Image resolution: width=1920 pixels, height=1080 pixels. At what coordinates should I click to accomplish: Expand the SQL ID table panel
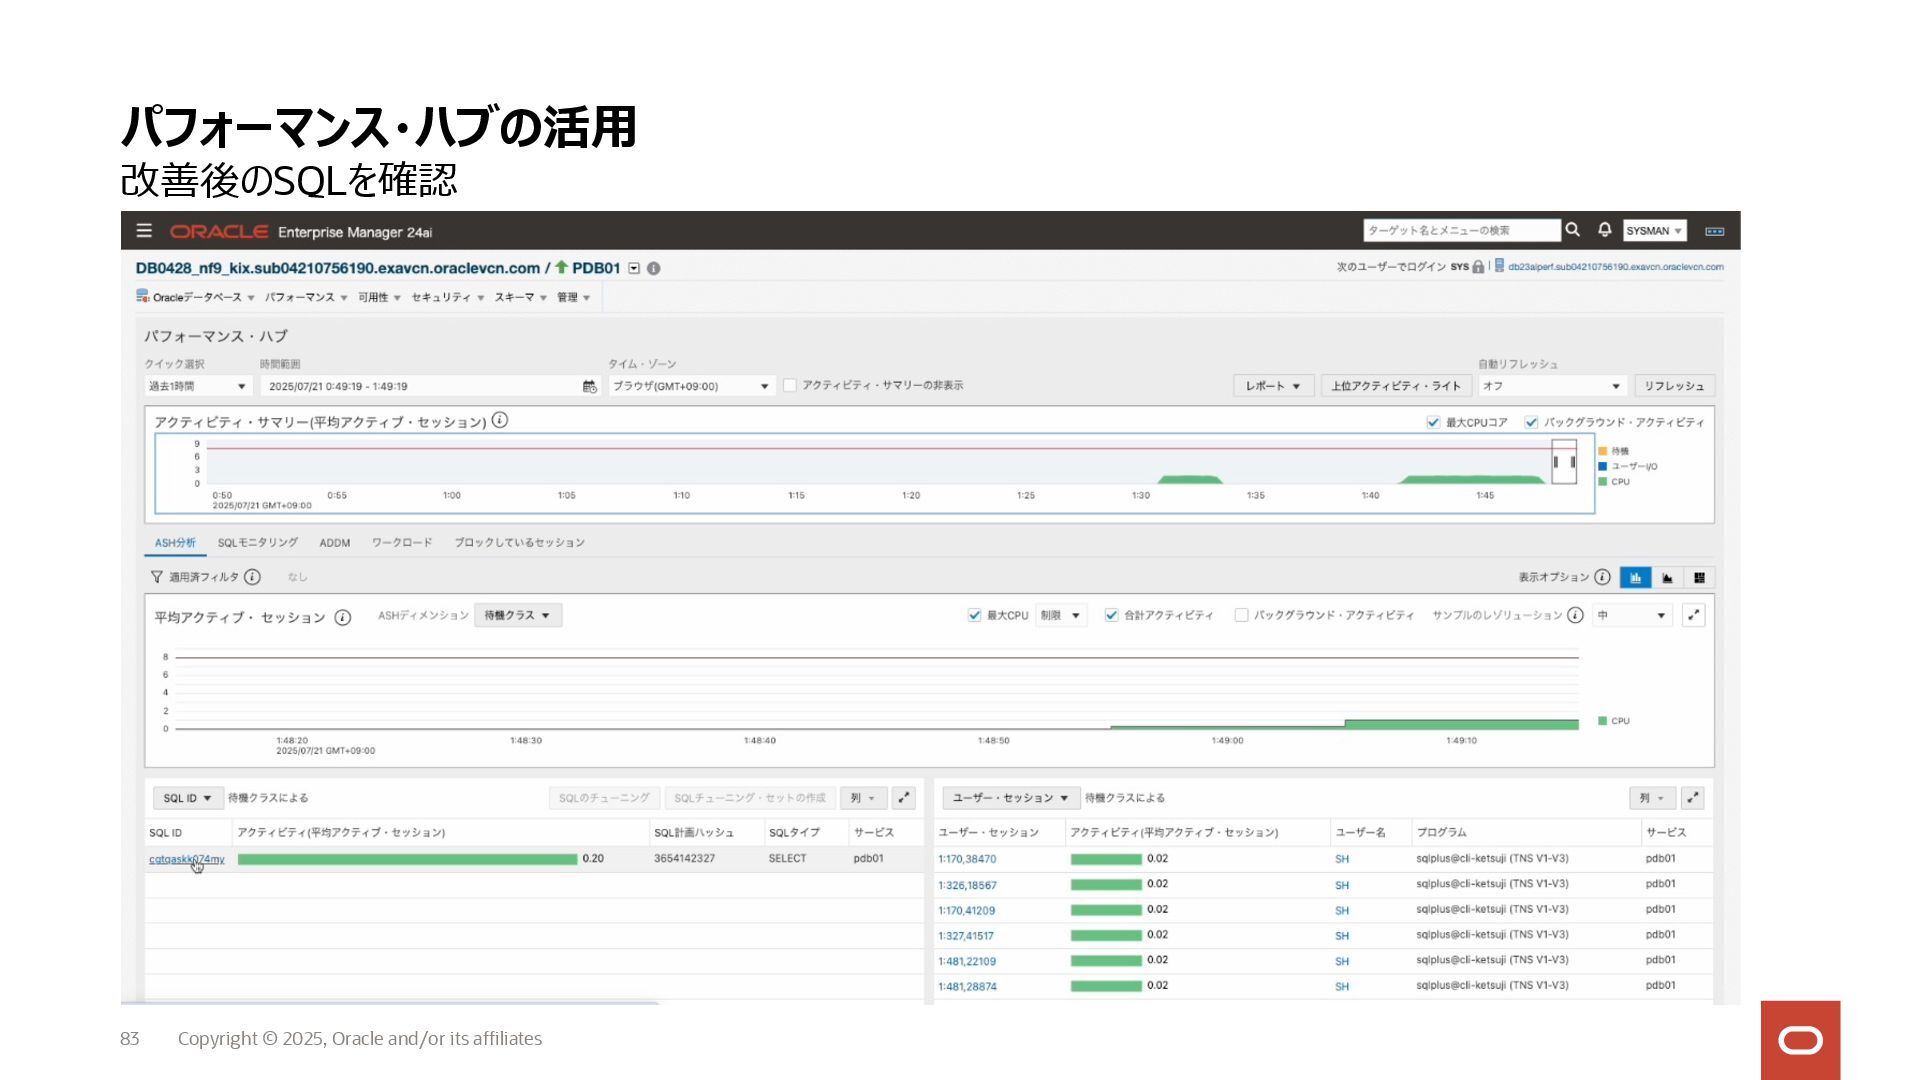(x=904, y=798)
